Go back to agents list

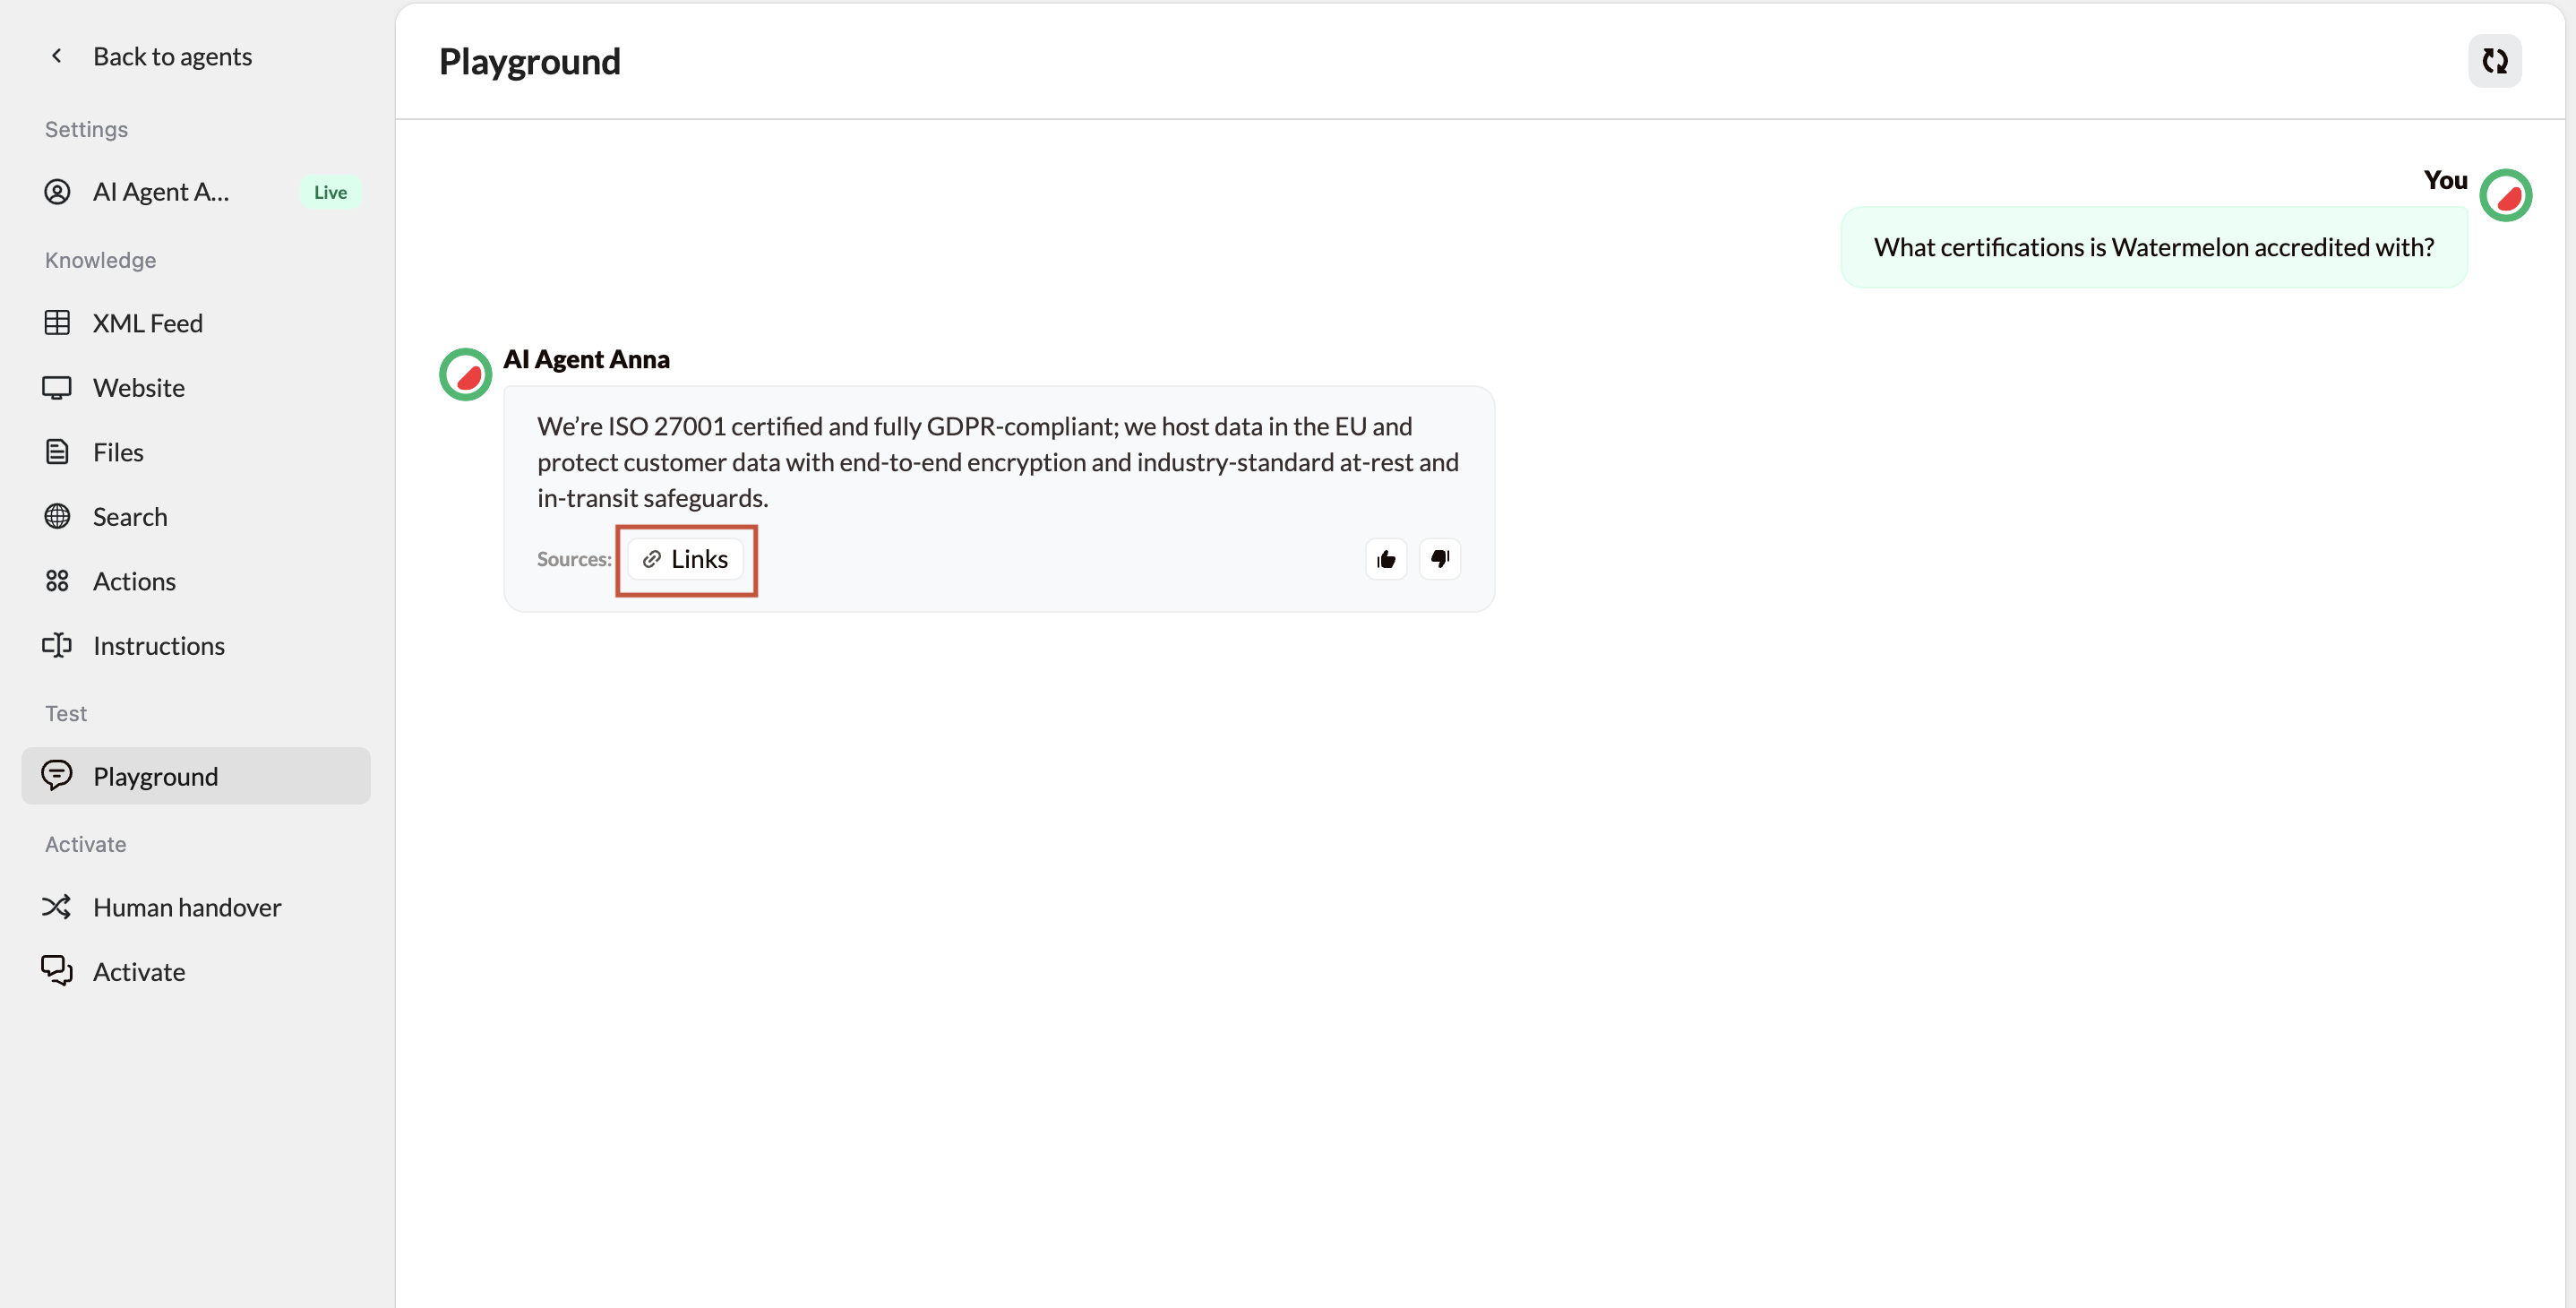tap(172, 56)
